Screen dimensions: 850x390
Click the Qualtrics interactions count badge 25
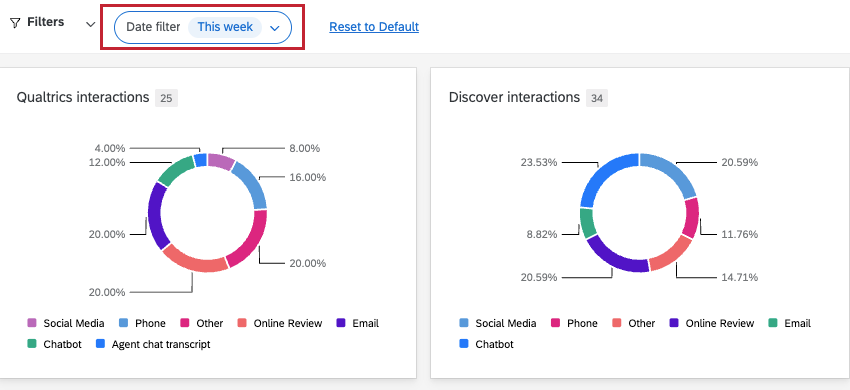[x=166, y=98]
